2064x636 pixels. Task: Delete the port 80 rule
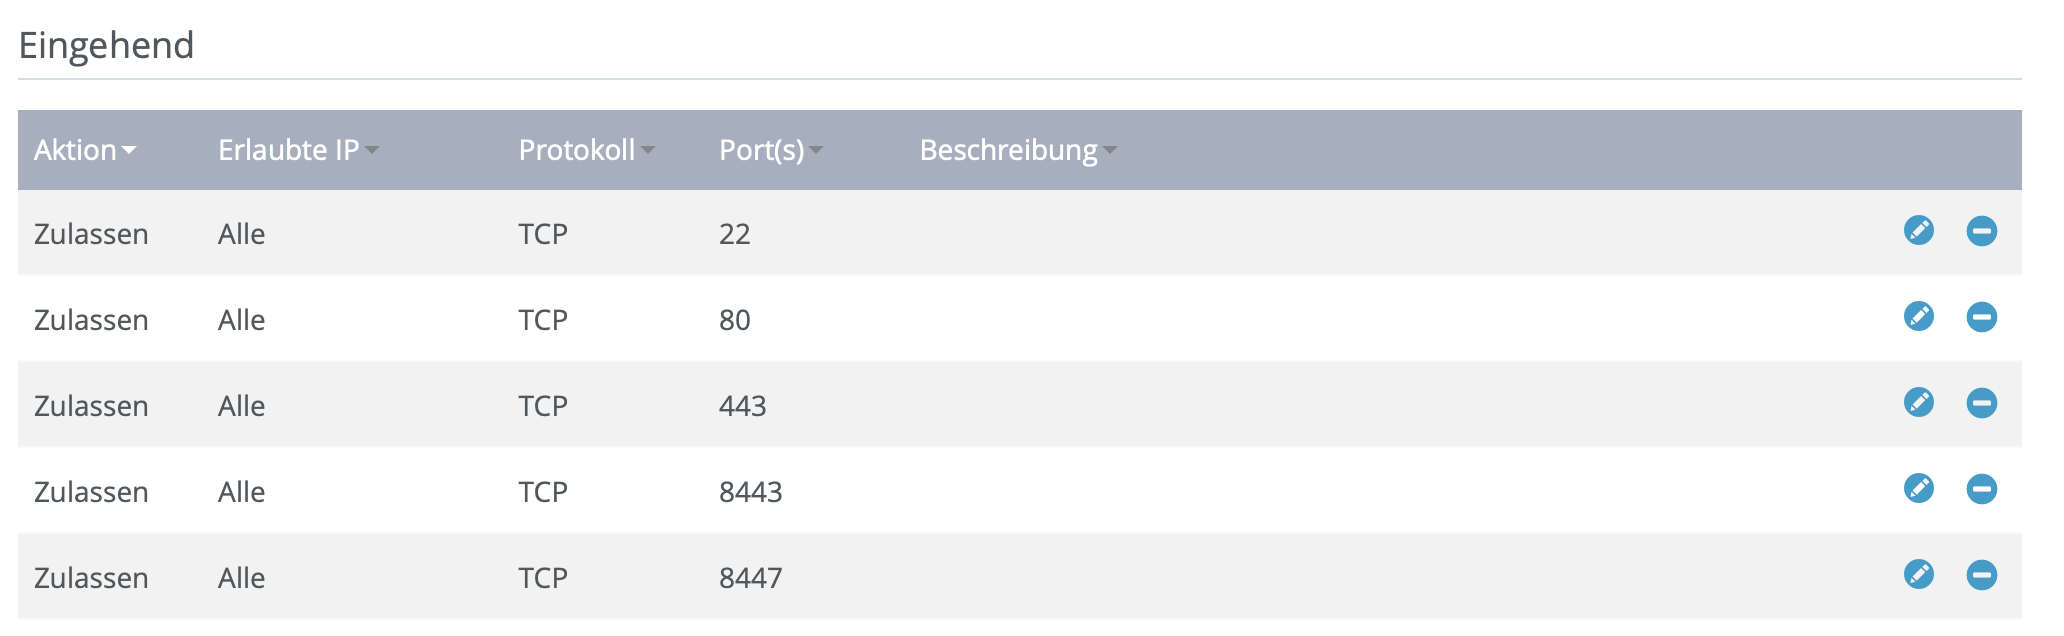[x=1981, y=317]
